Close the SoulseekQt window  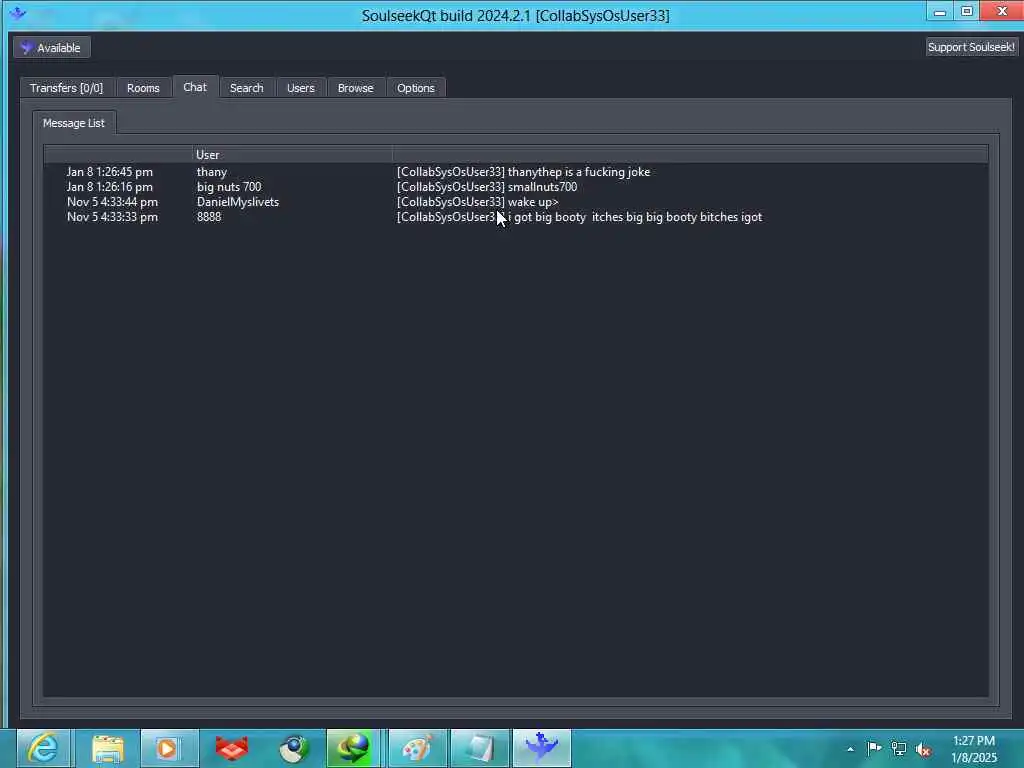pos(1002,11)
